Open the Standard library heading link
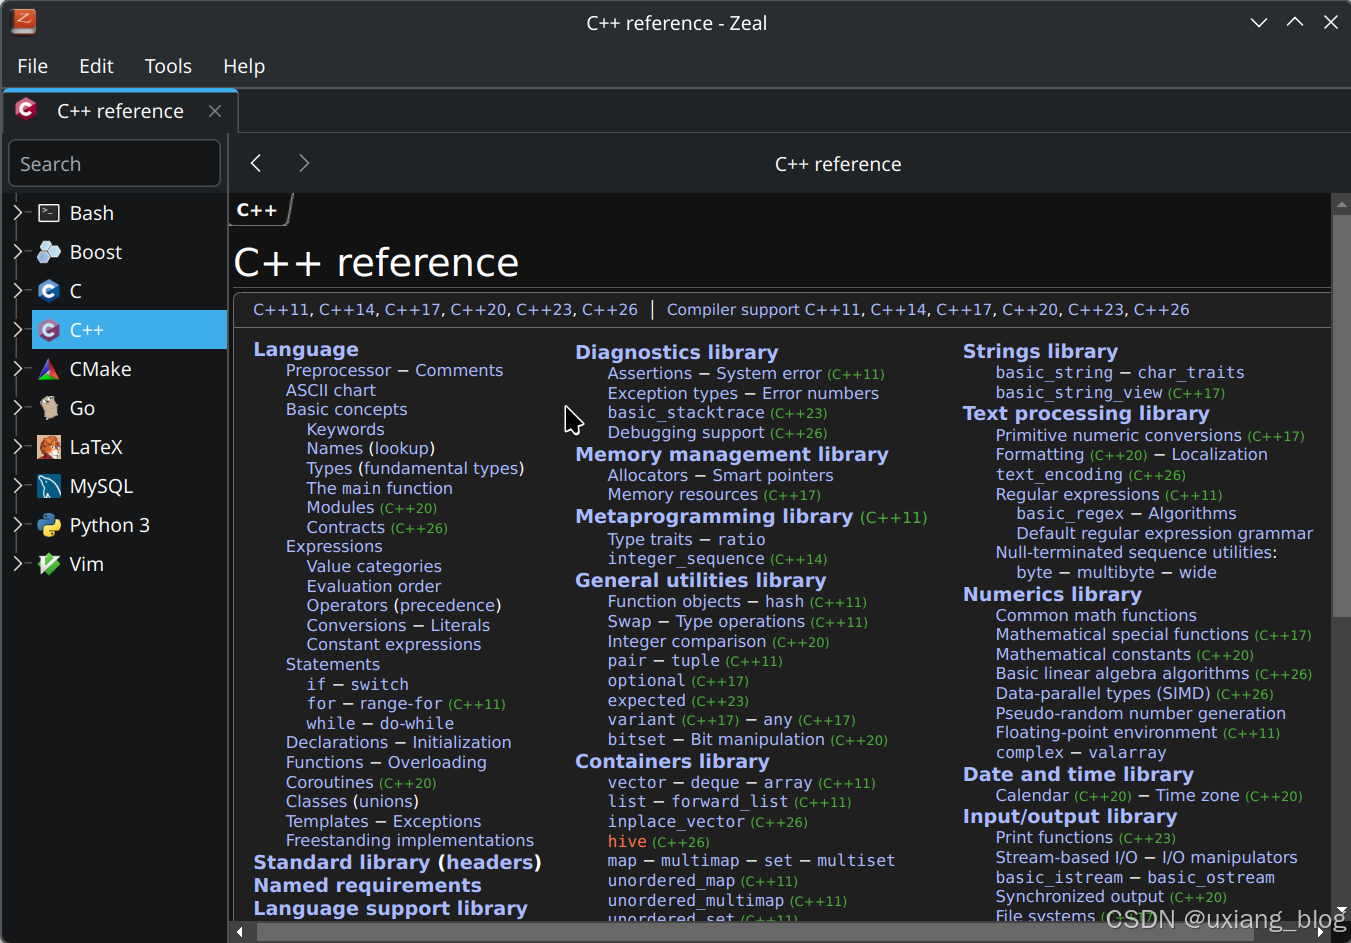Image resolution: width=1351 pixels, height=943 pixels. point(341,862)
